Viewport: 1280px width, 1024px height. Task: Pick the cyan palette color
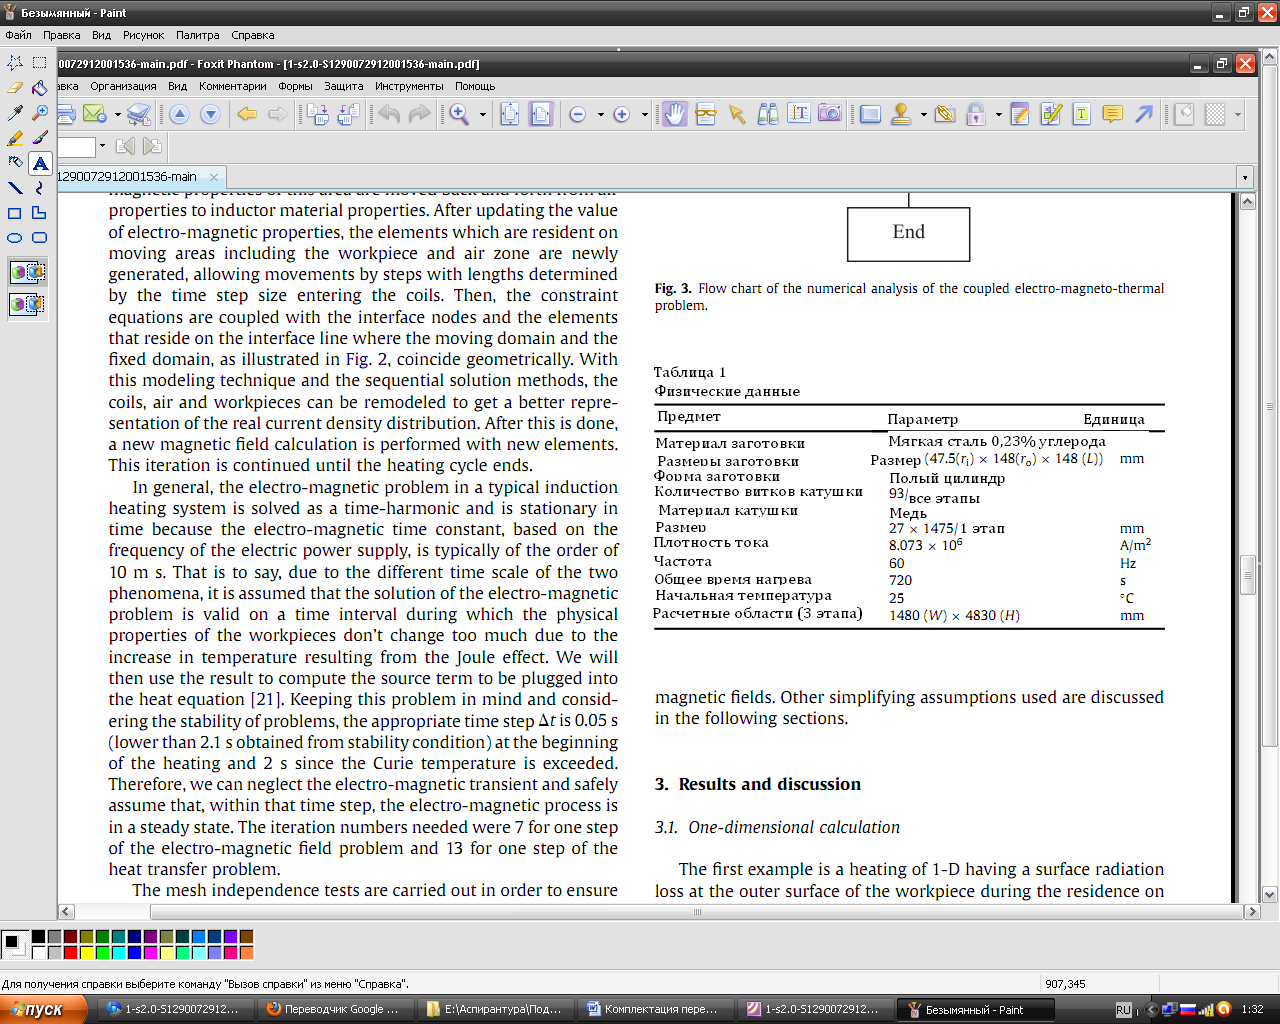tap(118, 953)
